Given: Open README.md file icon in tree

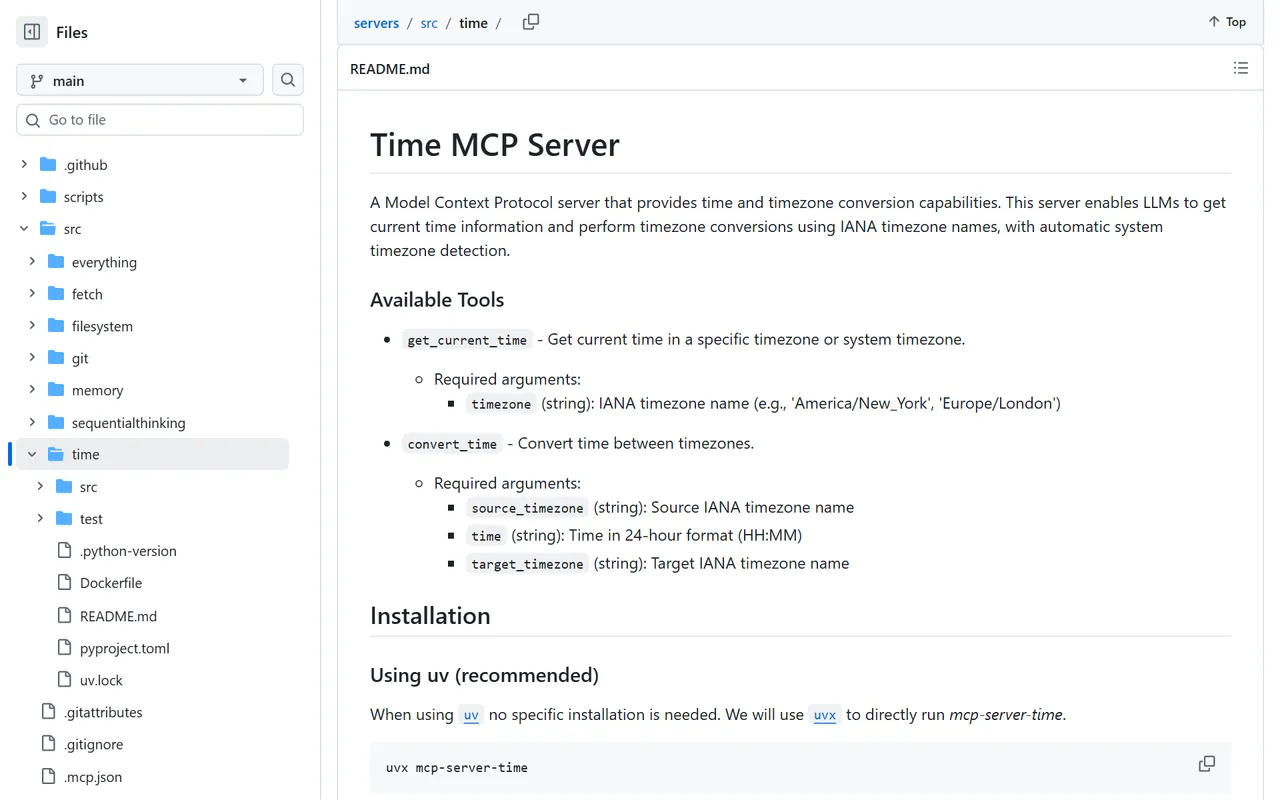Looking at the screenshot, I should [64, 615].
